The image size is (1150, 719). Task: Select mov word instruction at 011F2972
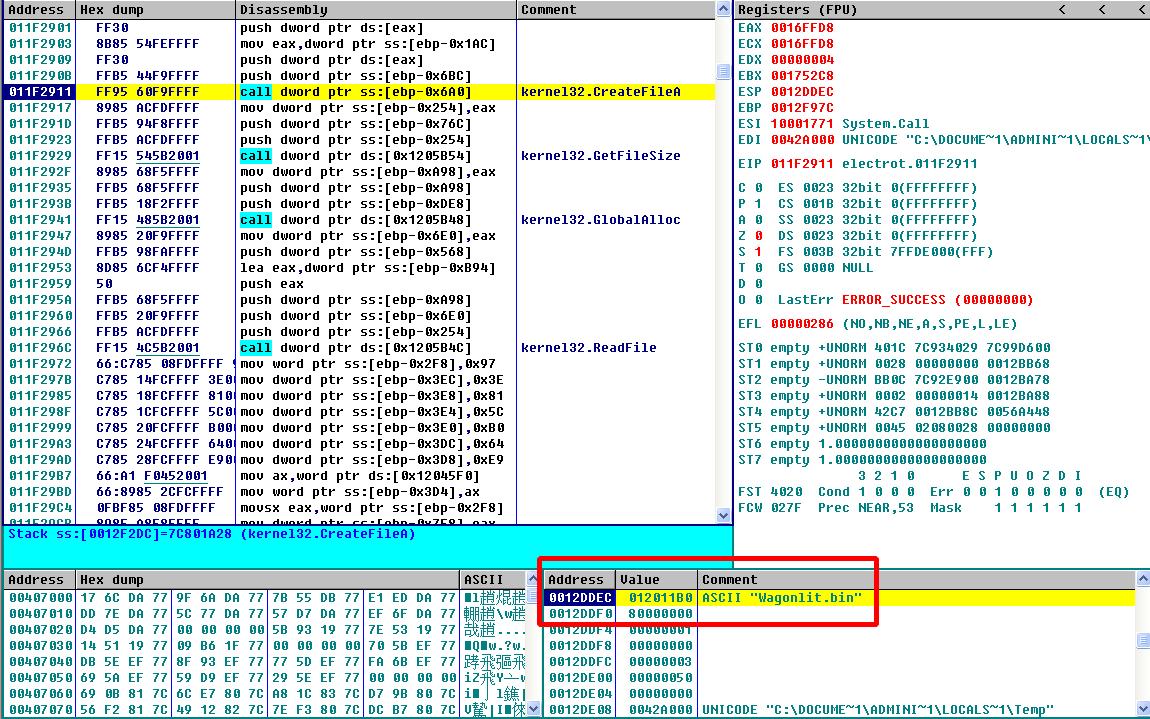pyautogui.click(x=359, y=364)
